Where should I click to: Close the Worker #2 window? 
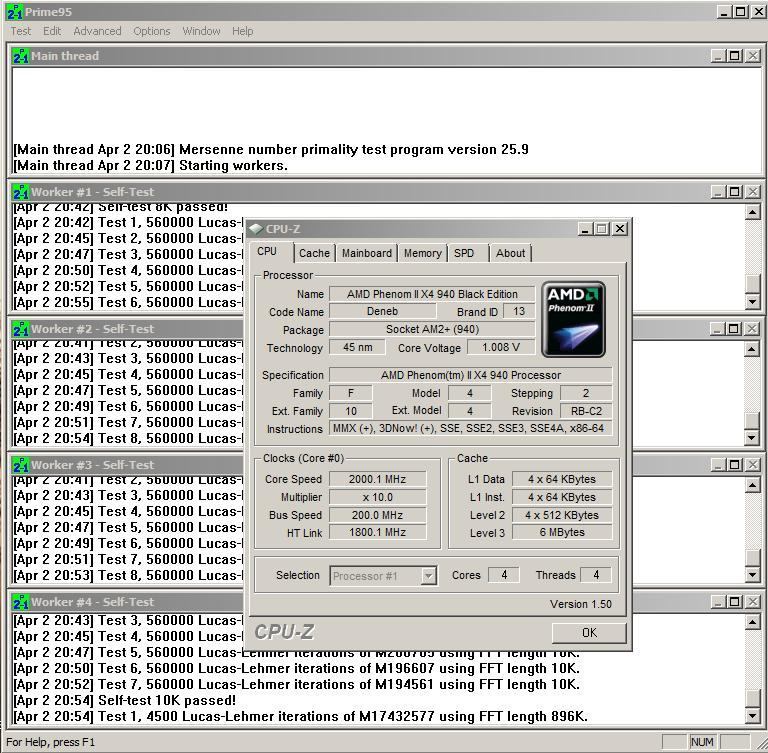click(x=752, y=329)
